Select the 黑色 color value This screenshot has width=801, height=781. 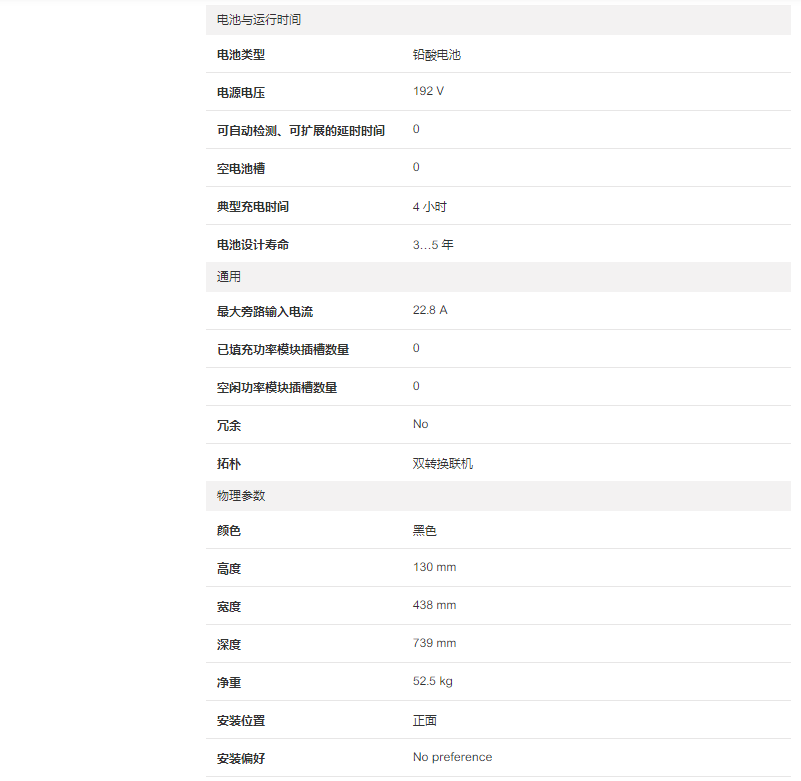425,530
